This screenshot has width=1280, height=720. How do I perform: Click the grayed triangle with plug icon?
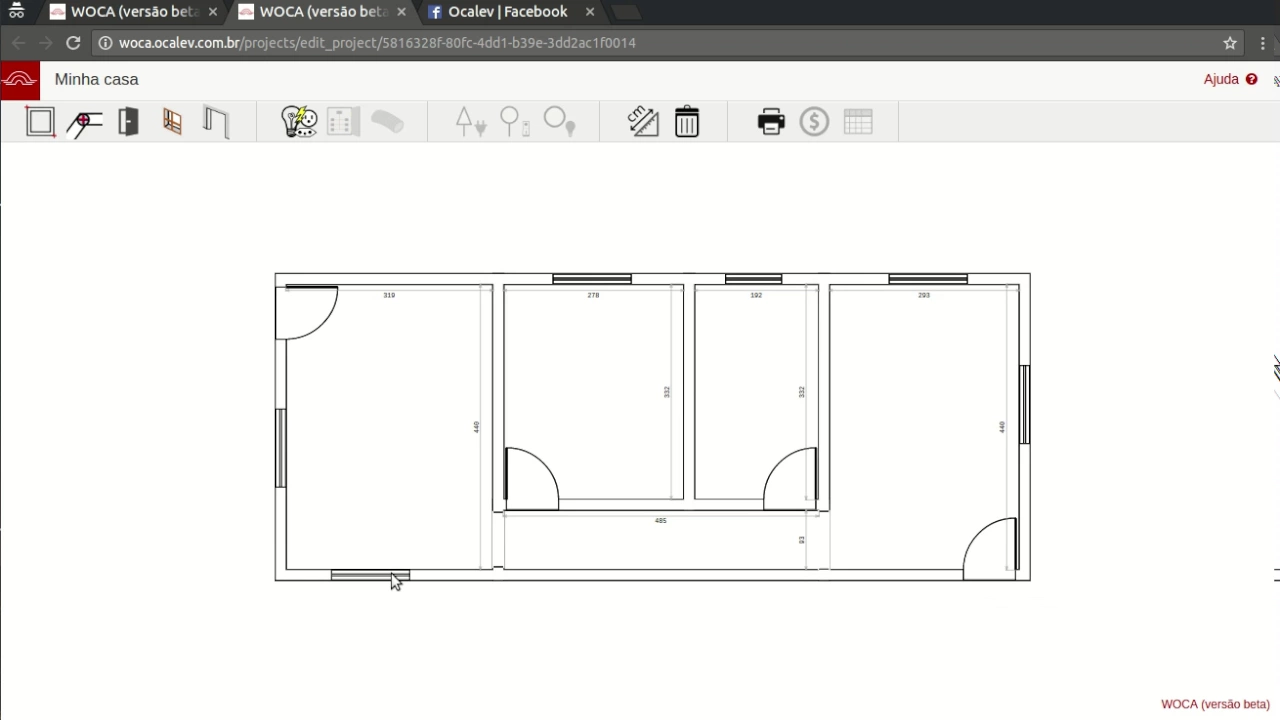470,122
